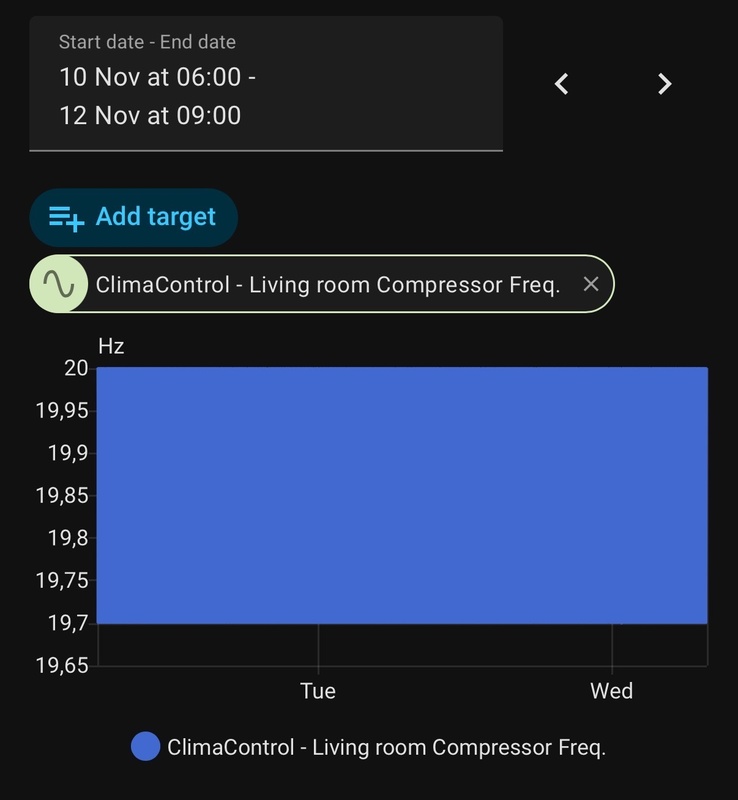Click the blue legend circle below the chart
Viewport: 738px width, 800px height.
pos(147,745)
